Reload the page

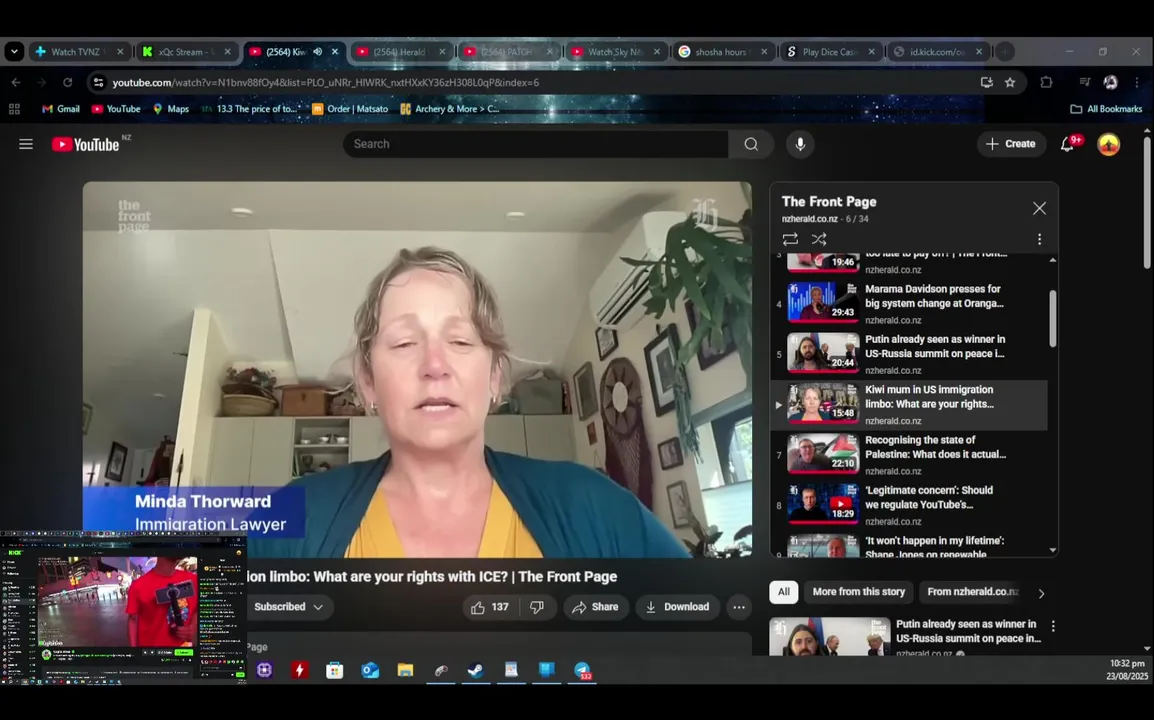pos(68,82)
